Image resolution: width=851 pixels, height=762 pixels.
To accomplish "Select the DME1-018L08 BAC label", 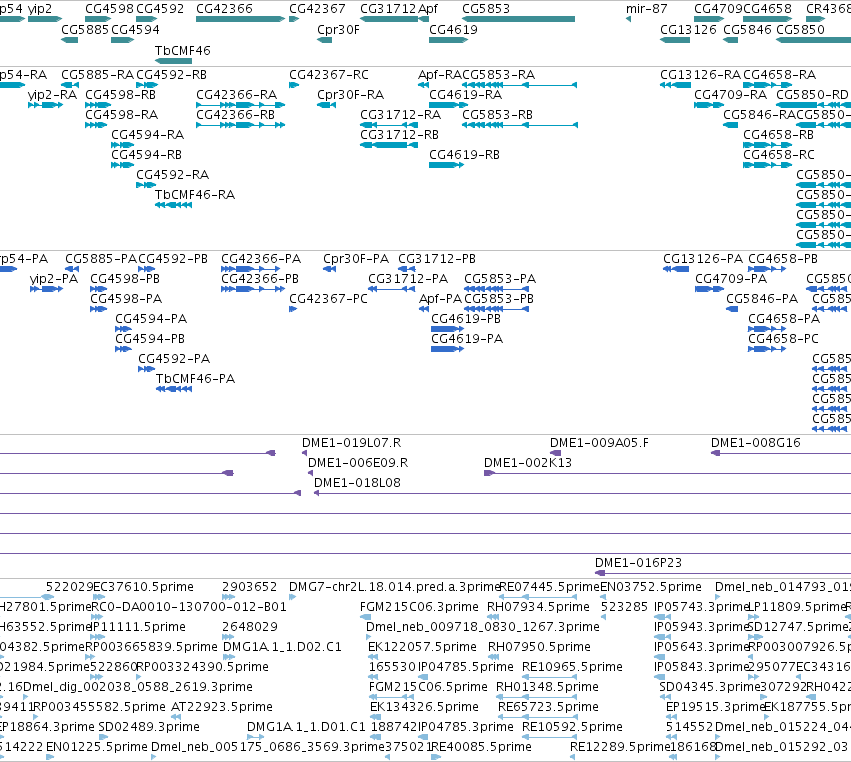I will click(x=357, y=483).
